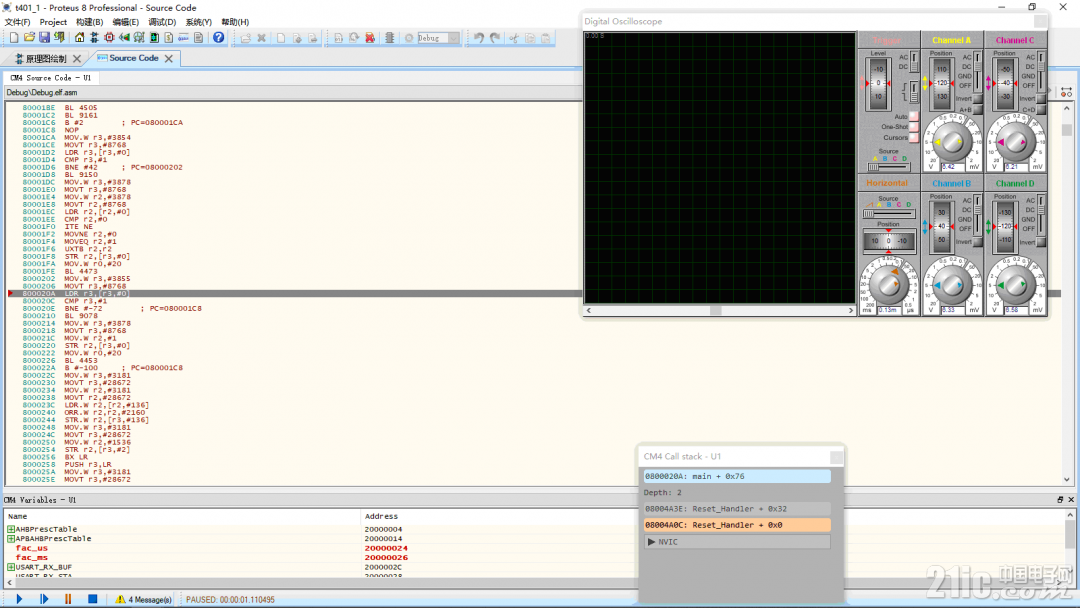Open the Debug configuration dropdown
The height and width of the screenshot is (608, 1080).
click(x=454, y=38)
